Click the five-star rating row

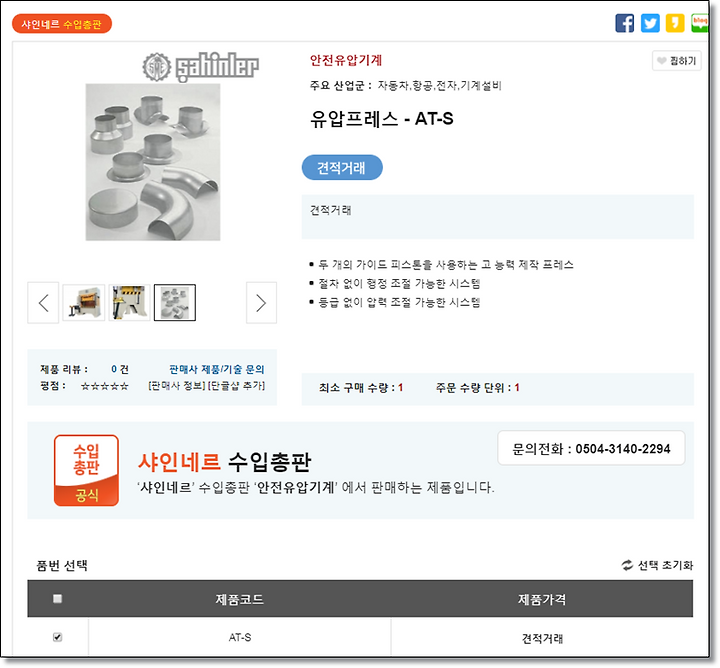point(105,386)
